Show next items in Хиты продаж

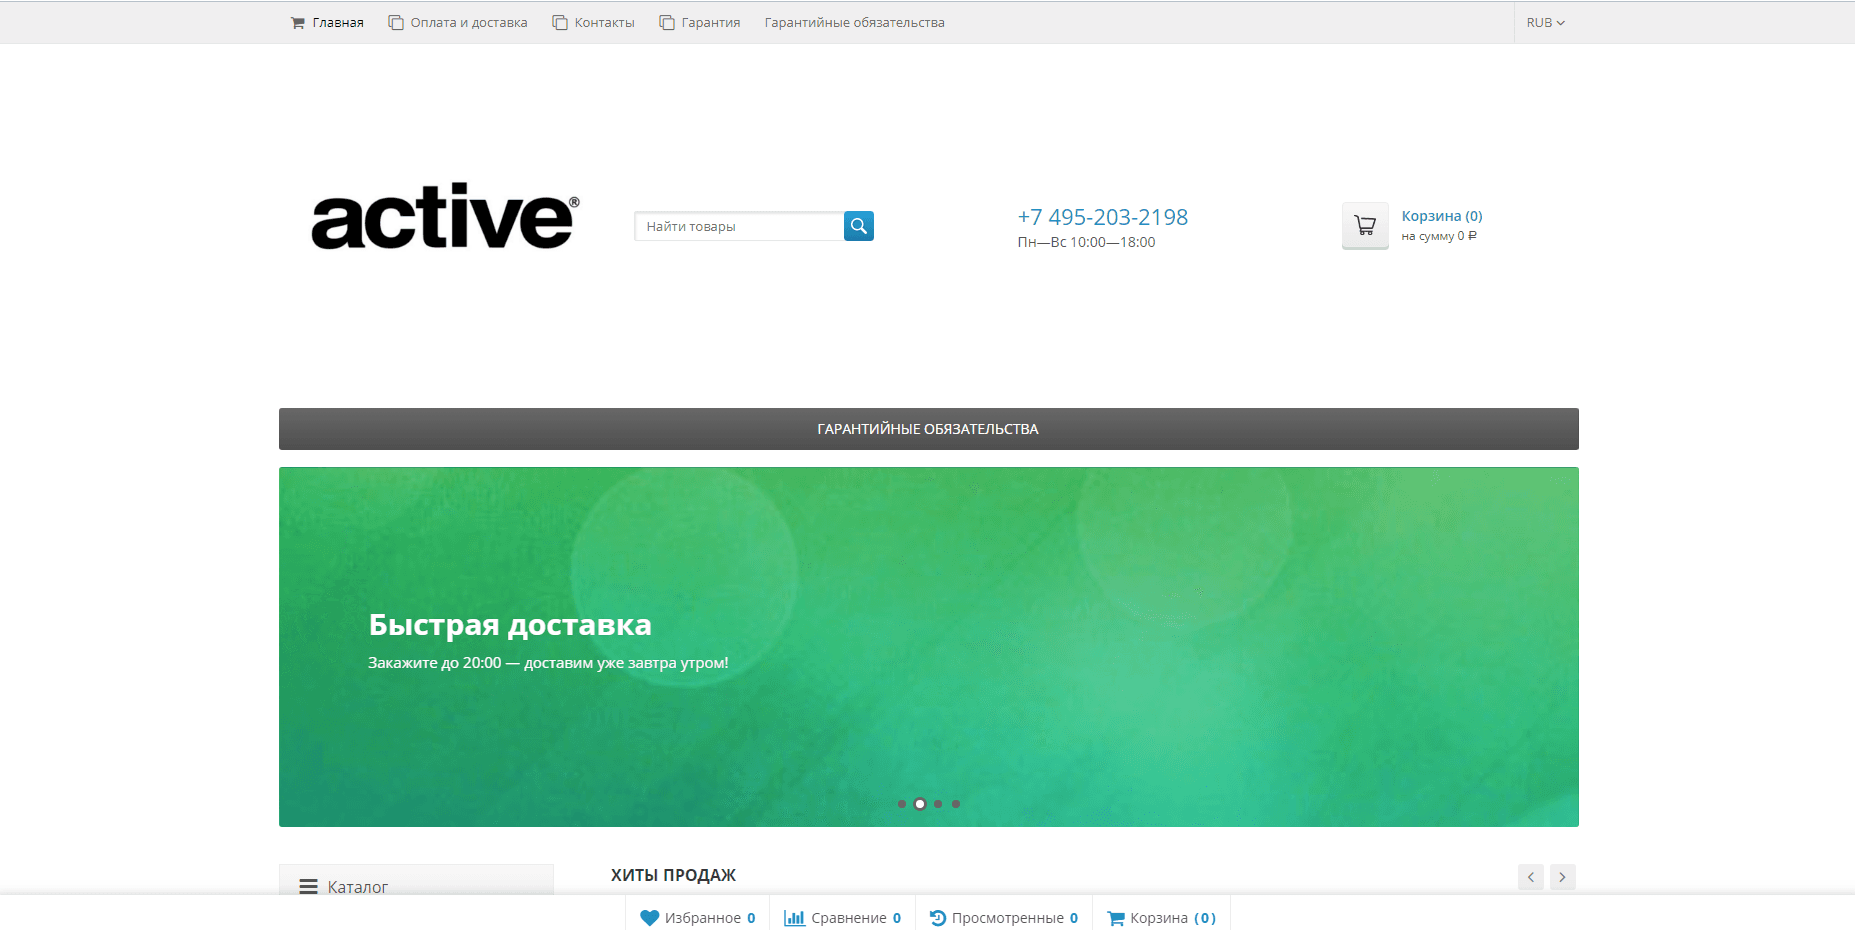(1562, 877)
